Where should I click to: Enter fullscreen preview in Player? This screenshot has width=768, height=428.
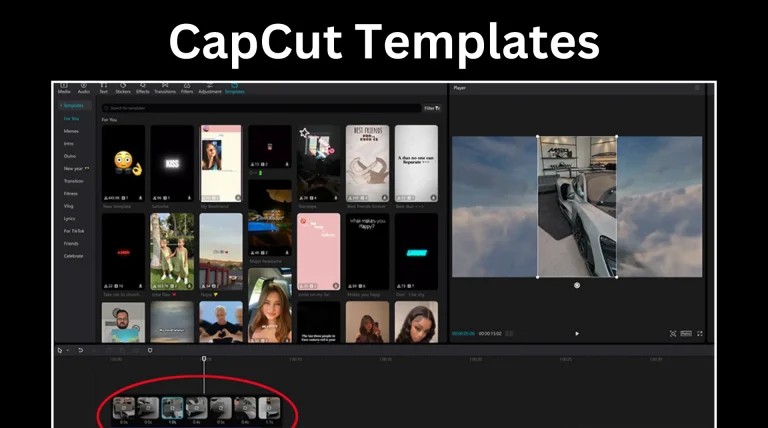(699, 333)
